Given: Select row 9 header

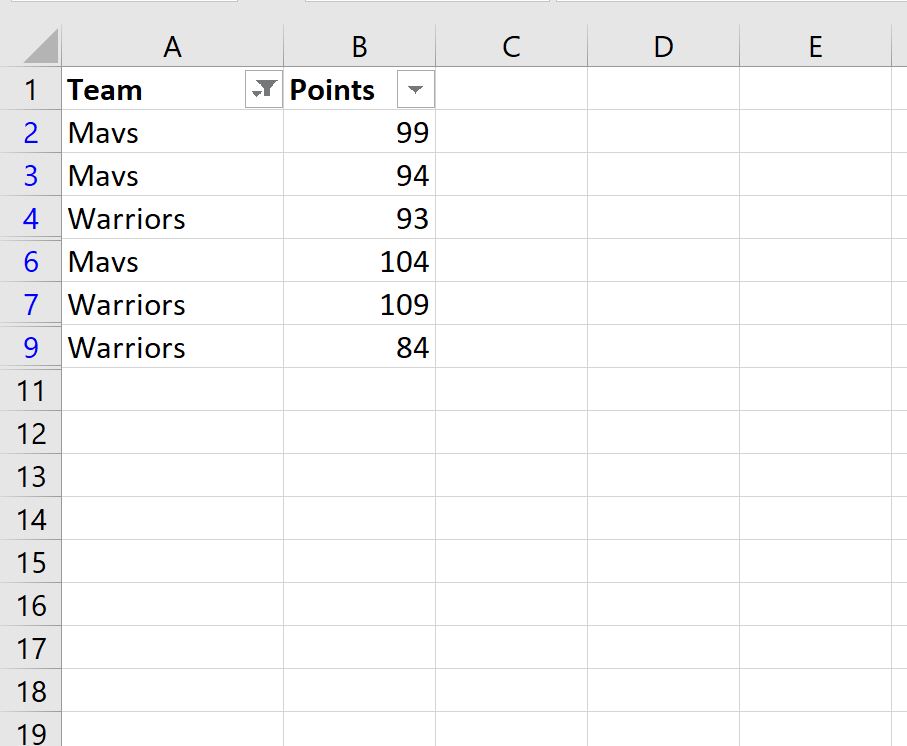Looking at the screenshot, I should point(30,348).
